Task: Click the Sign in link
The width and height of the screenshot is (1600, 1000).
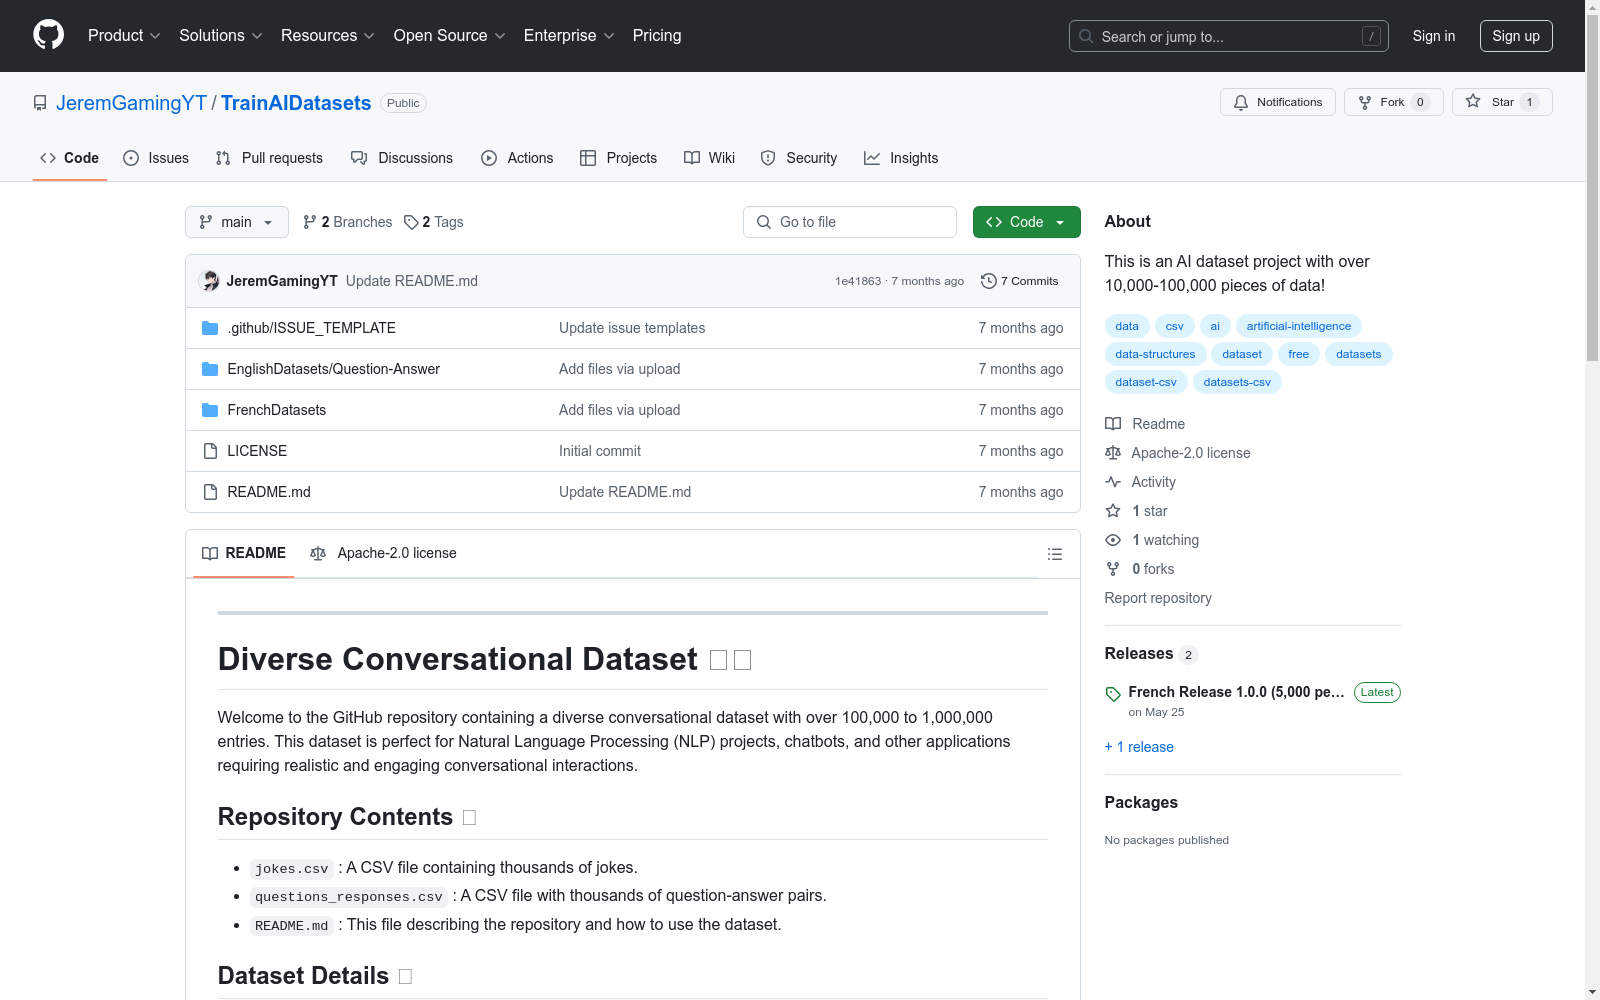Action: click(x=1434, y=36)
